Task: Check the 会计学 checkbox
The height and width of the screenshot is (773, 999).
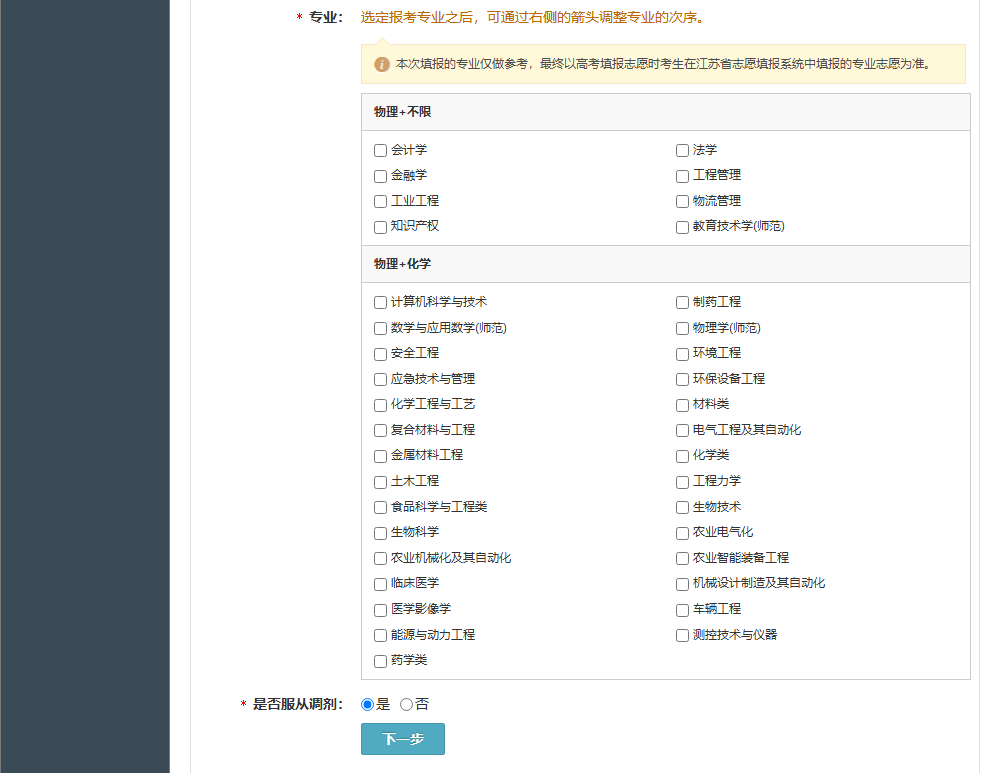Action: pos(380,151)
